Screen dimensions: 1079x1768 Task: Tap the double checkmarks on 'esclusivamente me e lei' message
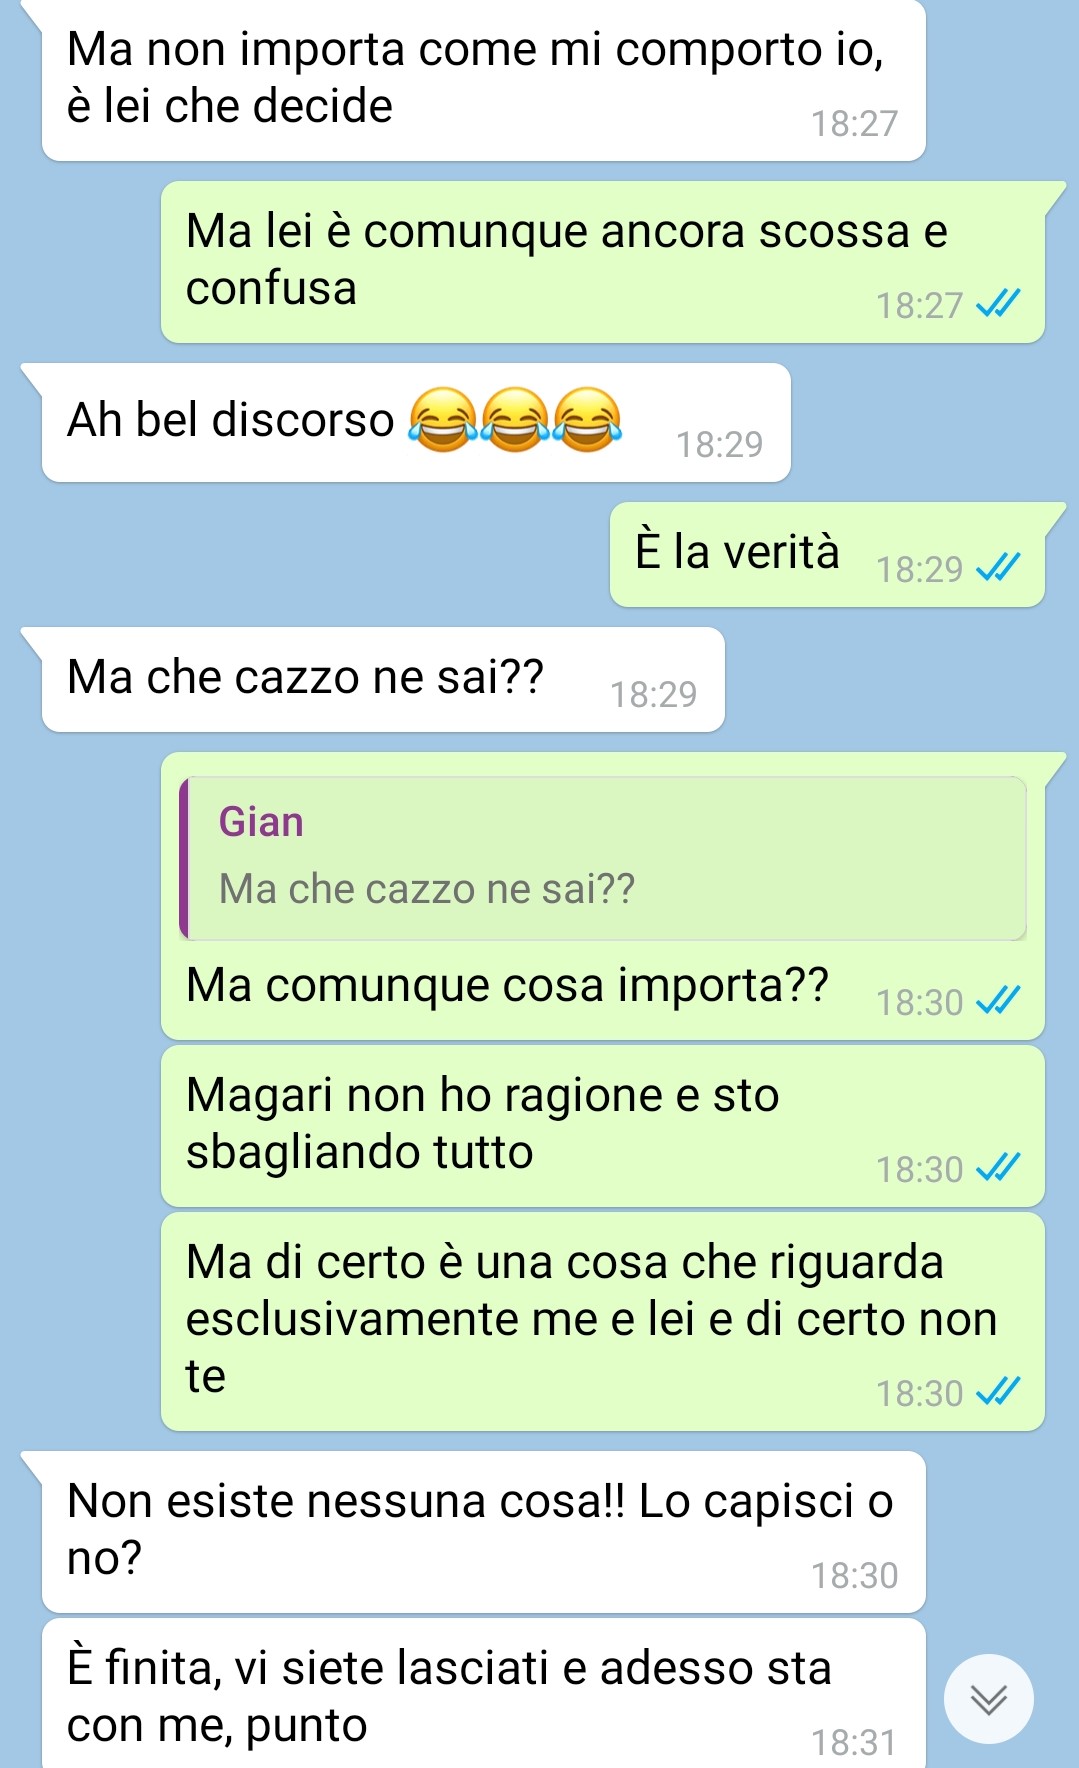click(998, 1391)
